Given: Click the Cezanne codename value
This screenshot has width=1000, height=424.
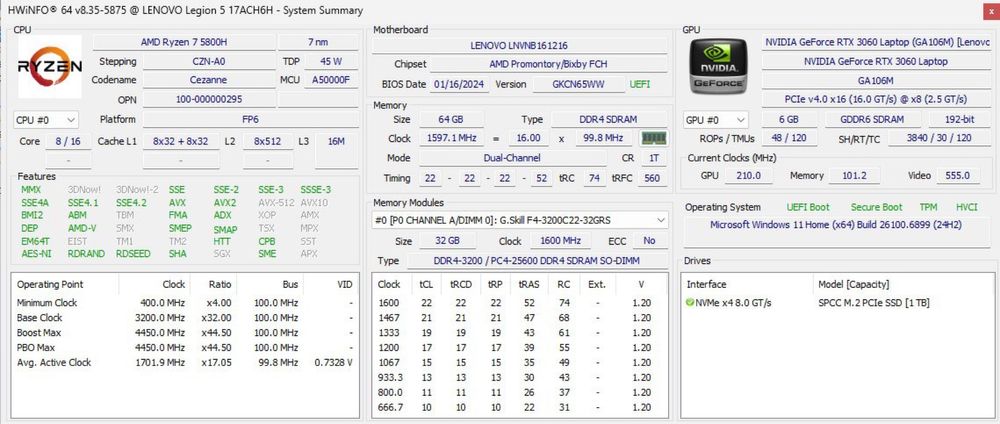Looking at the screenshot, I should 209,80.
